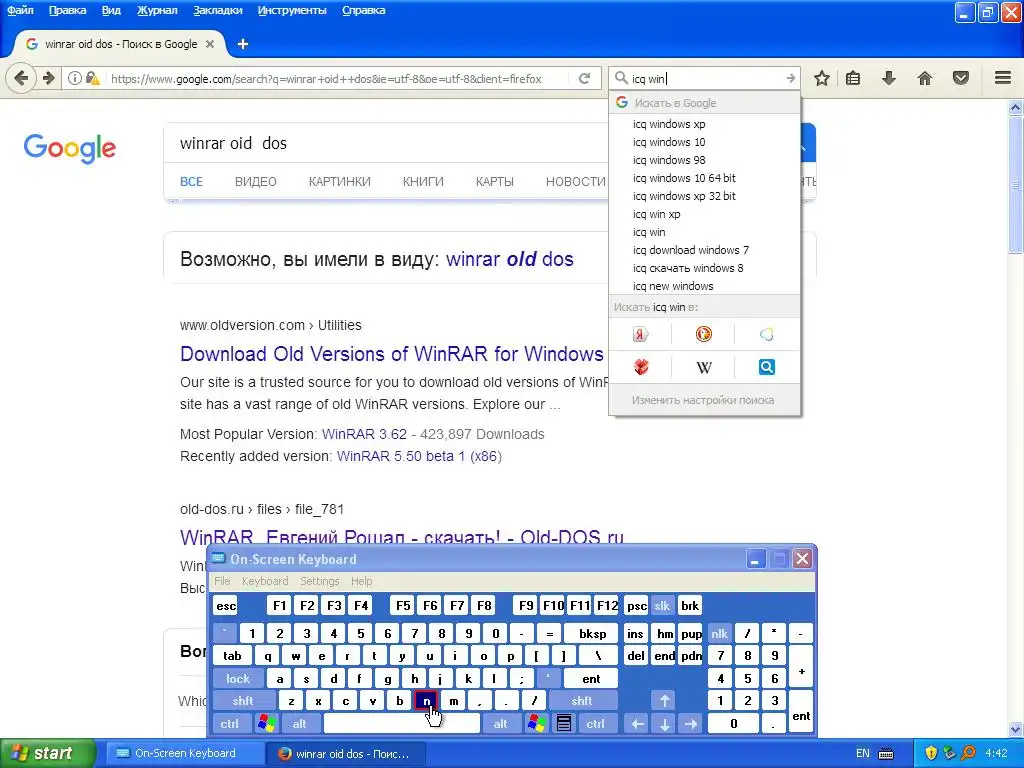Search icq win with DuckDuckGo icon
Viewport: 1024px width, 768px height.
click(703, 334)
